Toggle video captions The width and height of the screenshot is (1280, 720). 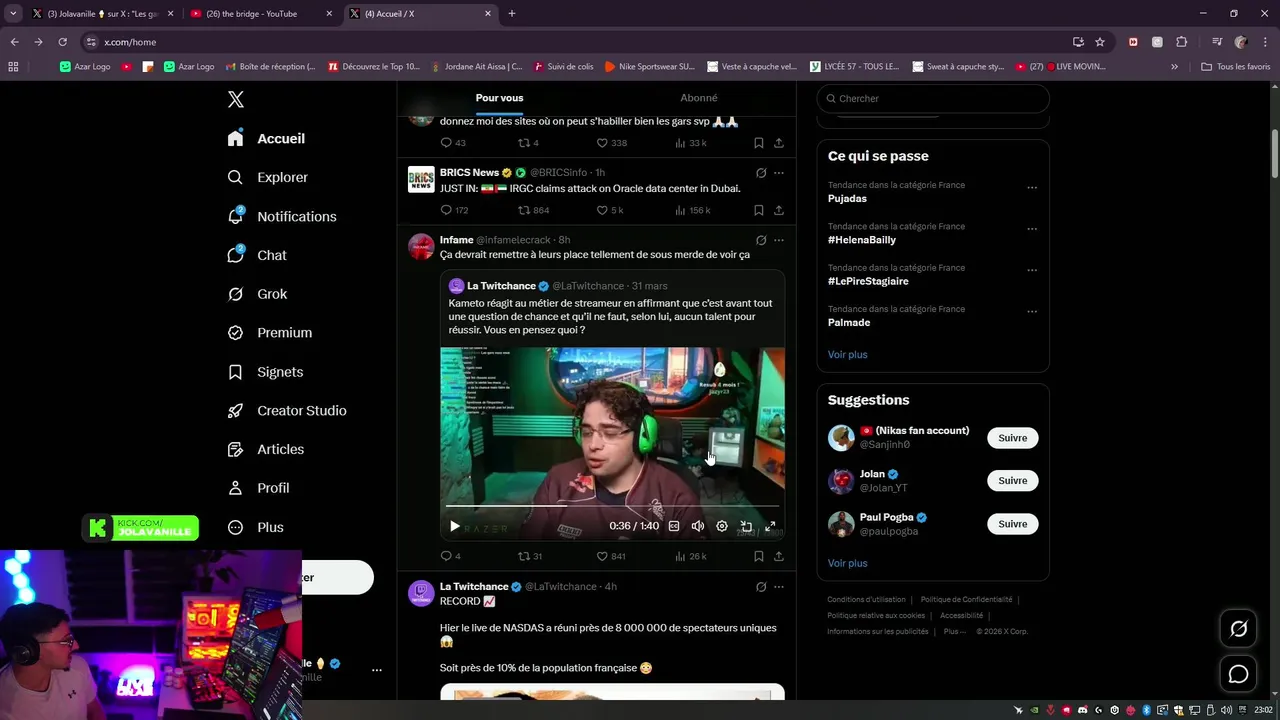pyautogui.click(x=674, y=526)
